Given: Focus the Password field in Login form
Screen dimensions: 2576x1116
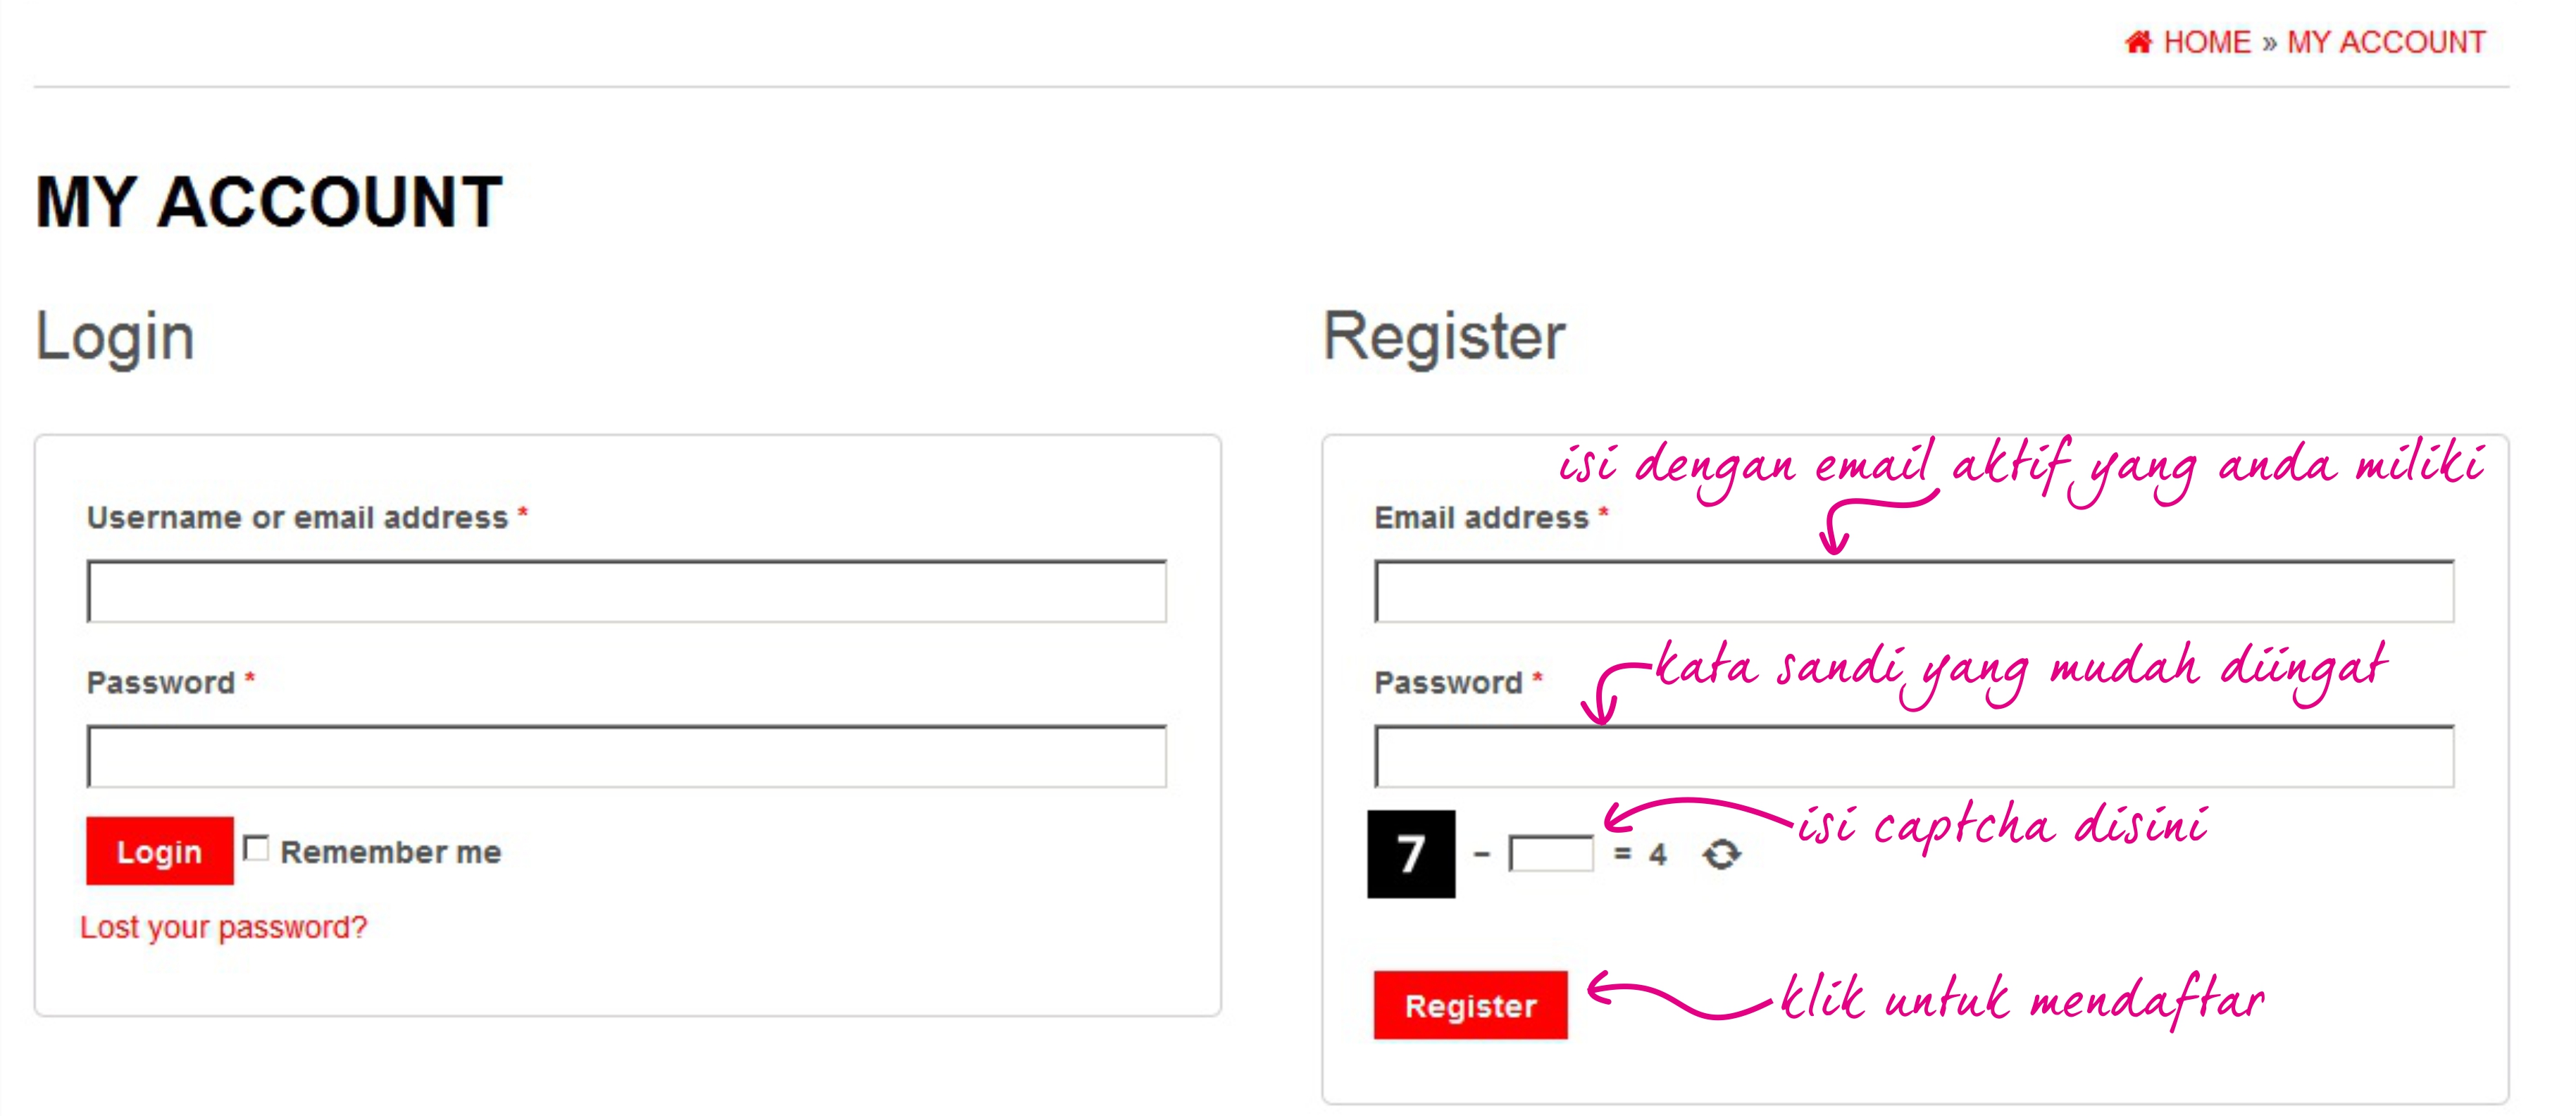Looking at the screenshot, I should (x=626, y=757).
